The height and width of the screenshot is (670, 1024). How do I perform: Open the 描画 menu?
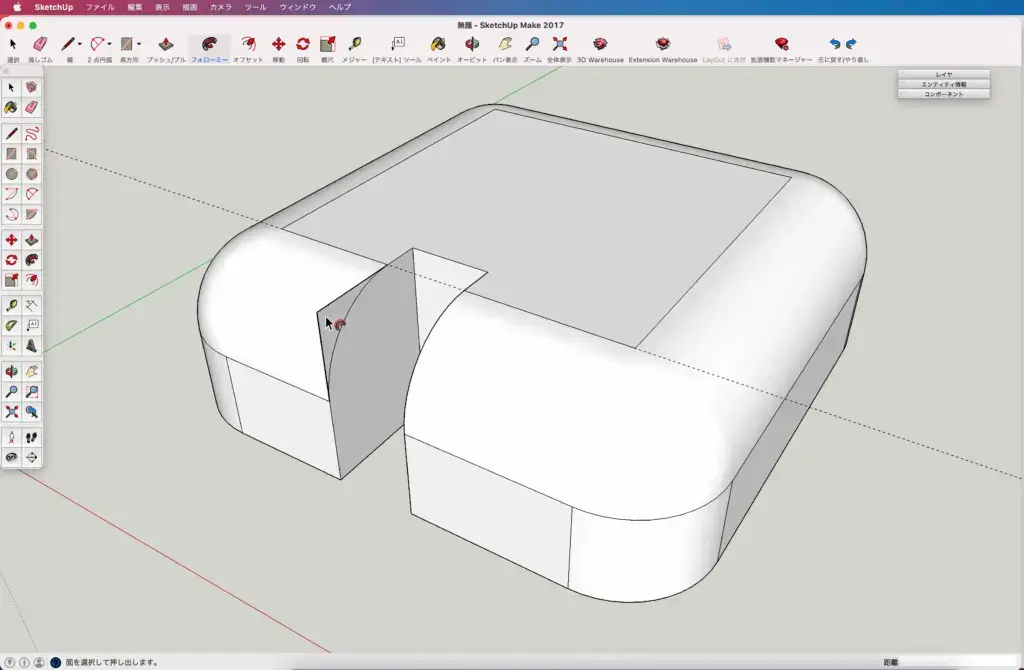coord(189,7)
